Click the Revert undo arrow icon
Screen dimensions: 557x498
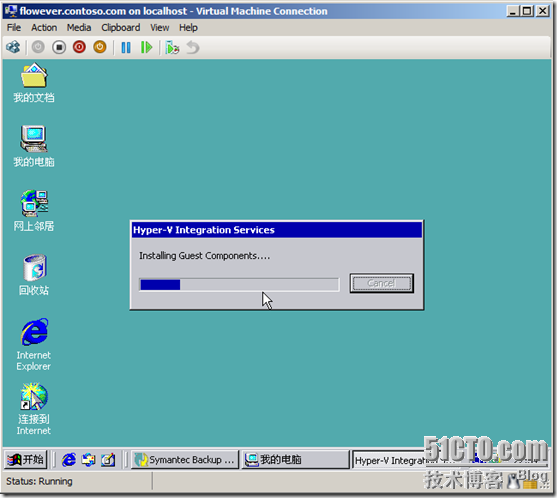tap(193, 47)
